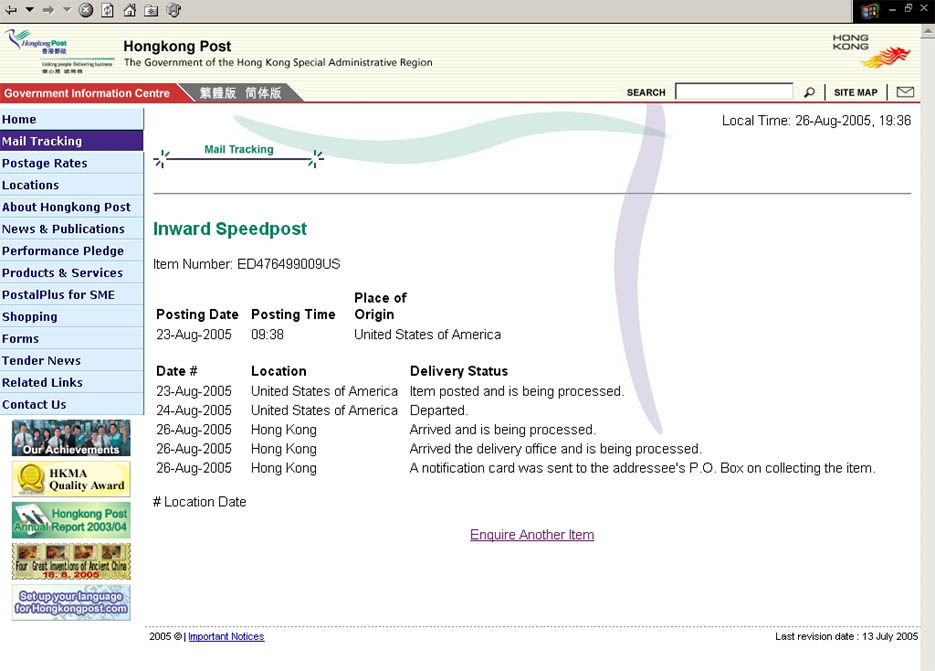Open the Important Notices link
Image resolution: width=935 pixels, height=671 pixels.
pyautogui.click(x=226, y=636)
